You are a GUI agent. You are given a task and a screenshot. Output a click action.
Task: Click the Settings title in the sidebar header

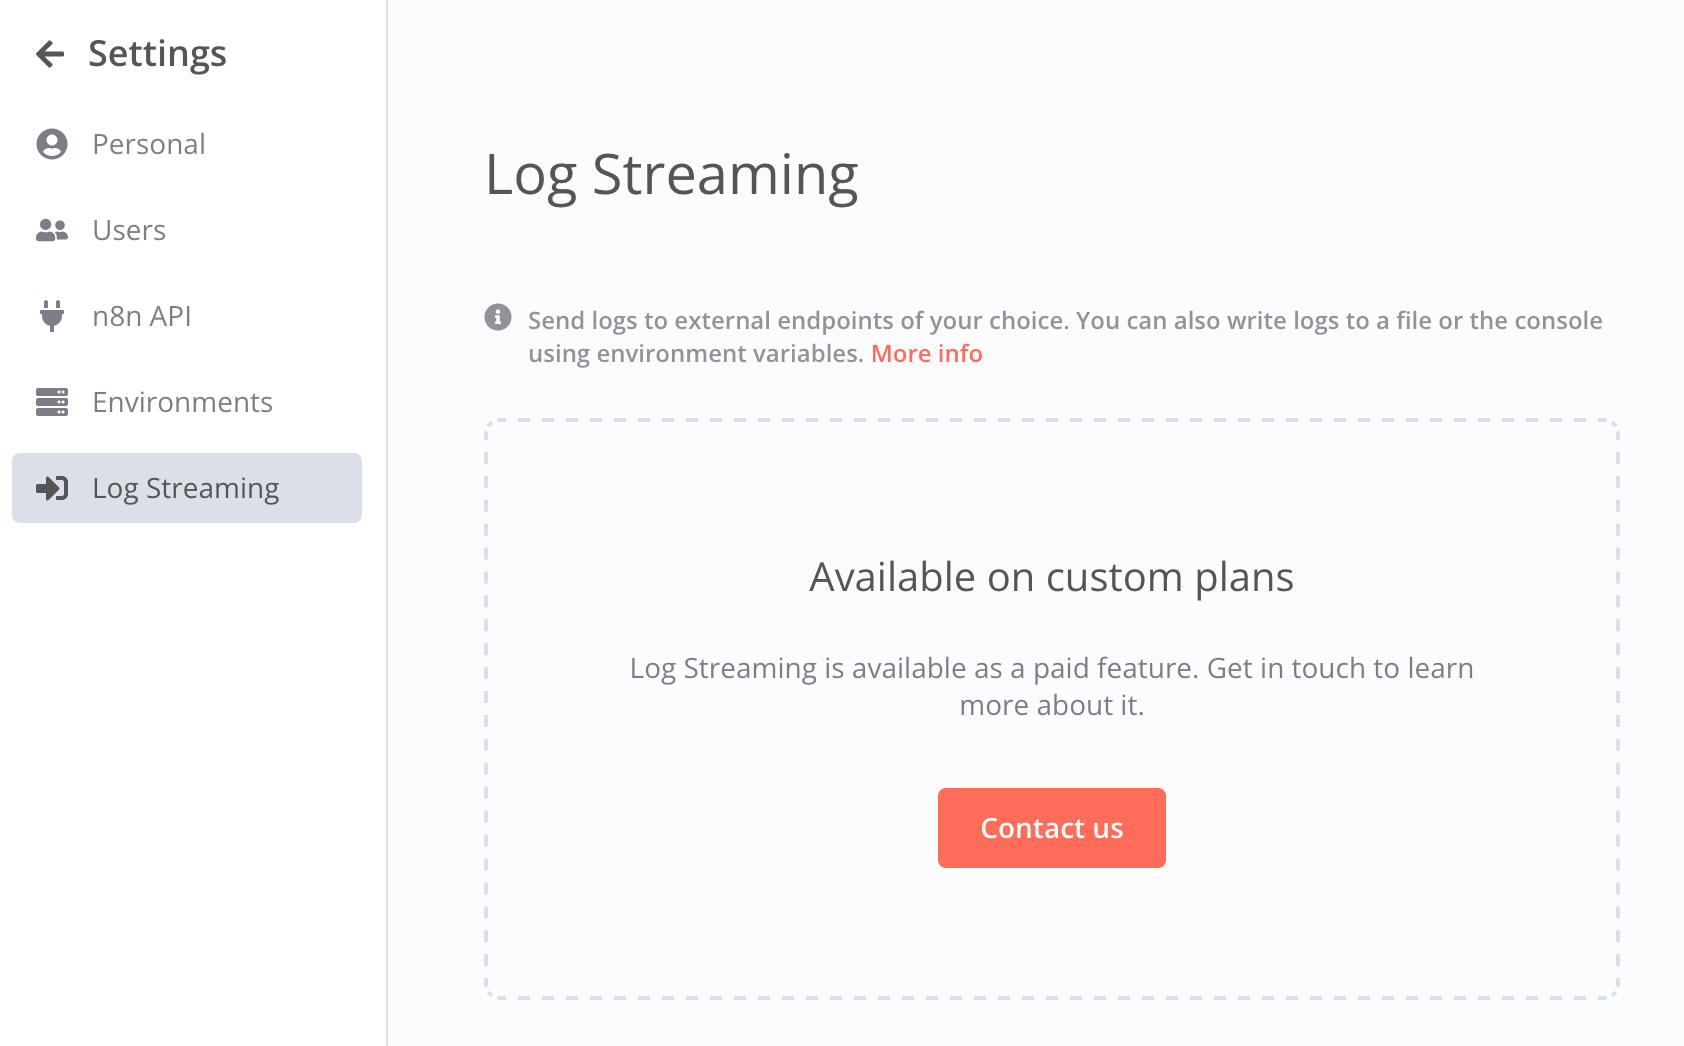157,54
